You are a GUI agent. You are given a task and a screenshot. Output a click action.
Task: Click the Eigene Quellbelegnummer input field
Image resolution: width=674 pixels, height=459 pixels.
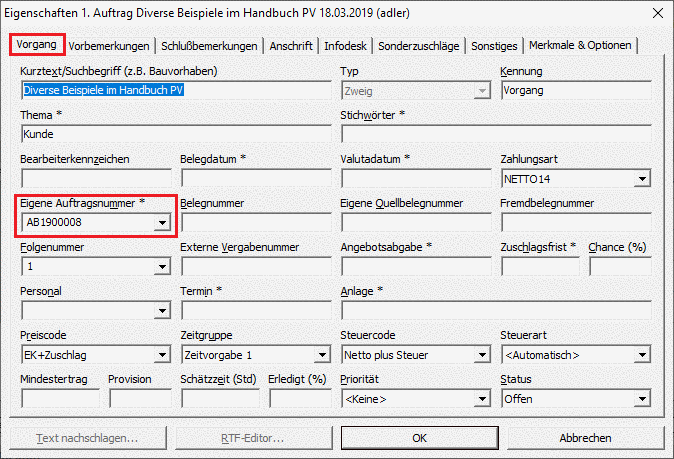(x=416, y=223)
